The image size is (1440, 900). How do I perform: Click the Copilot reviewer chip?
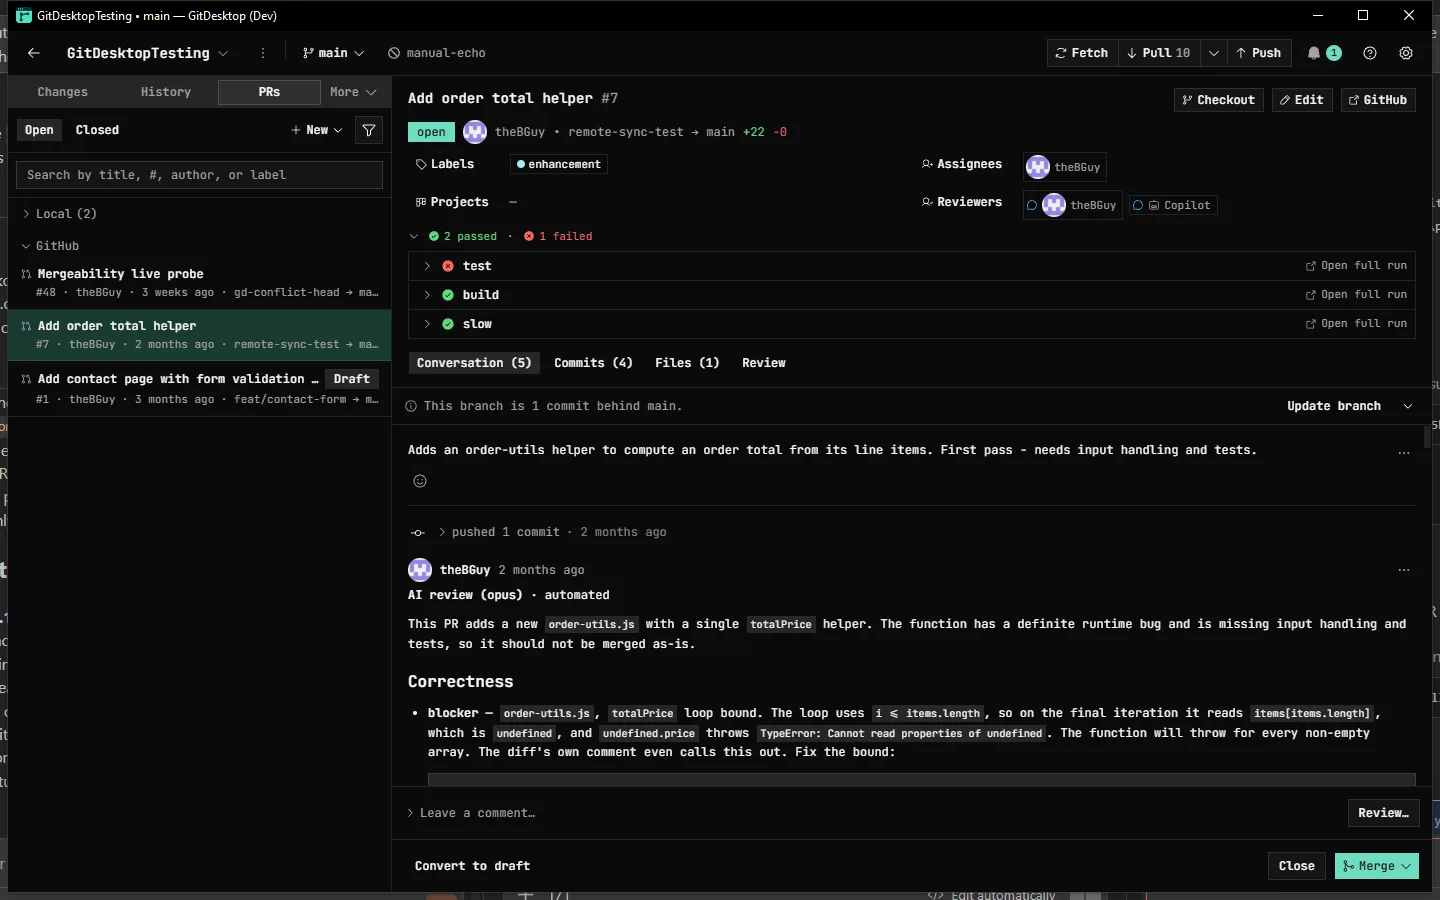click(1173, 205)
